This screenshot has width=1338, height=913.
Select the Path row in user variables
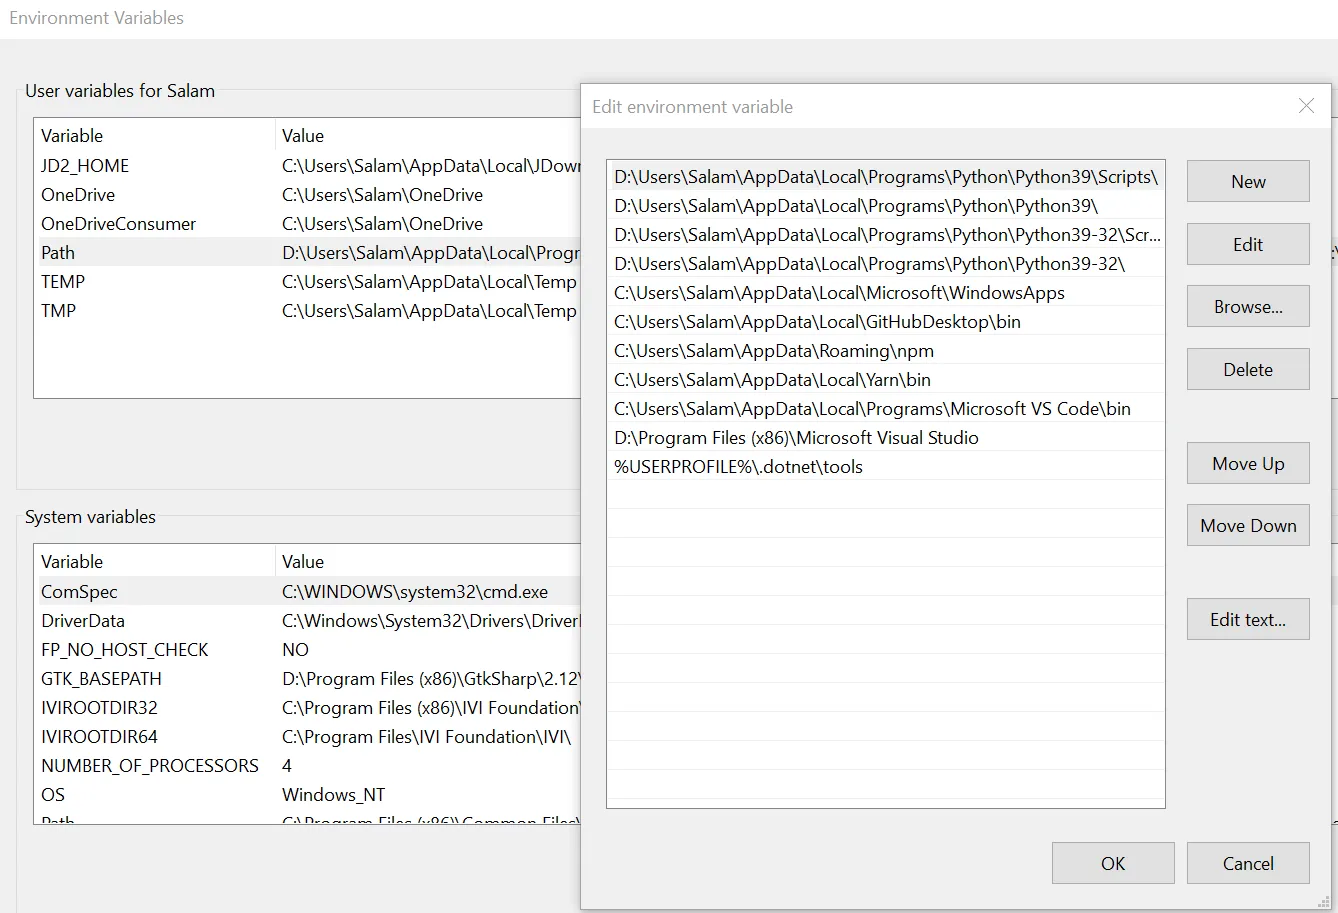point(308,253)
